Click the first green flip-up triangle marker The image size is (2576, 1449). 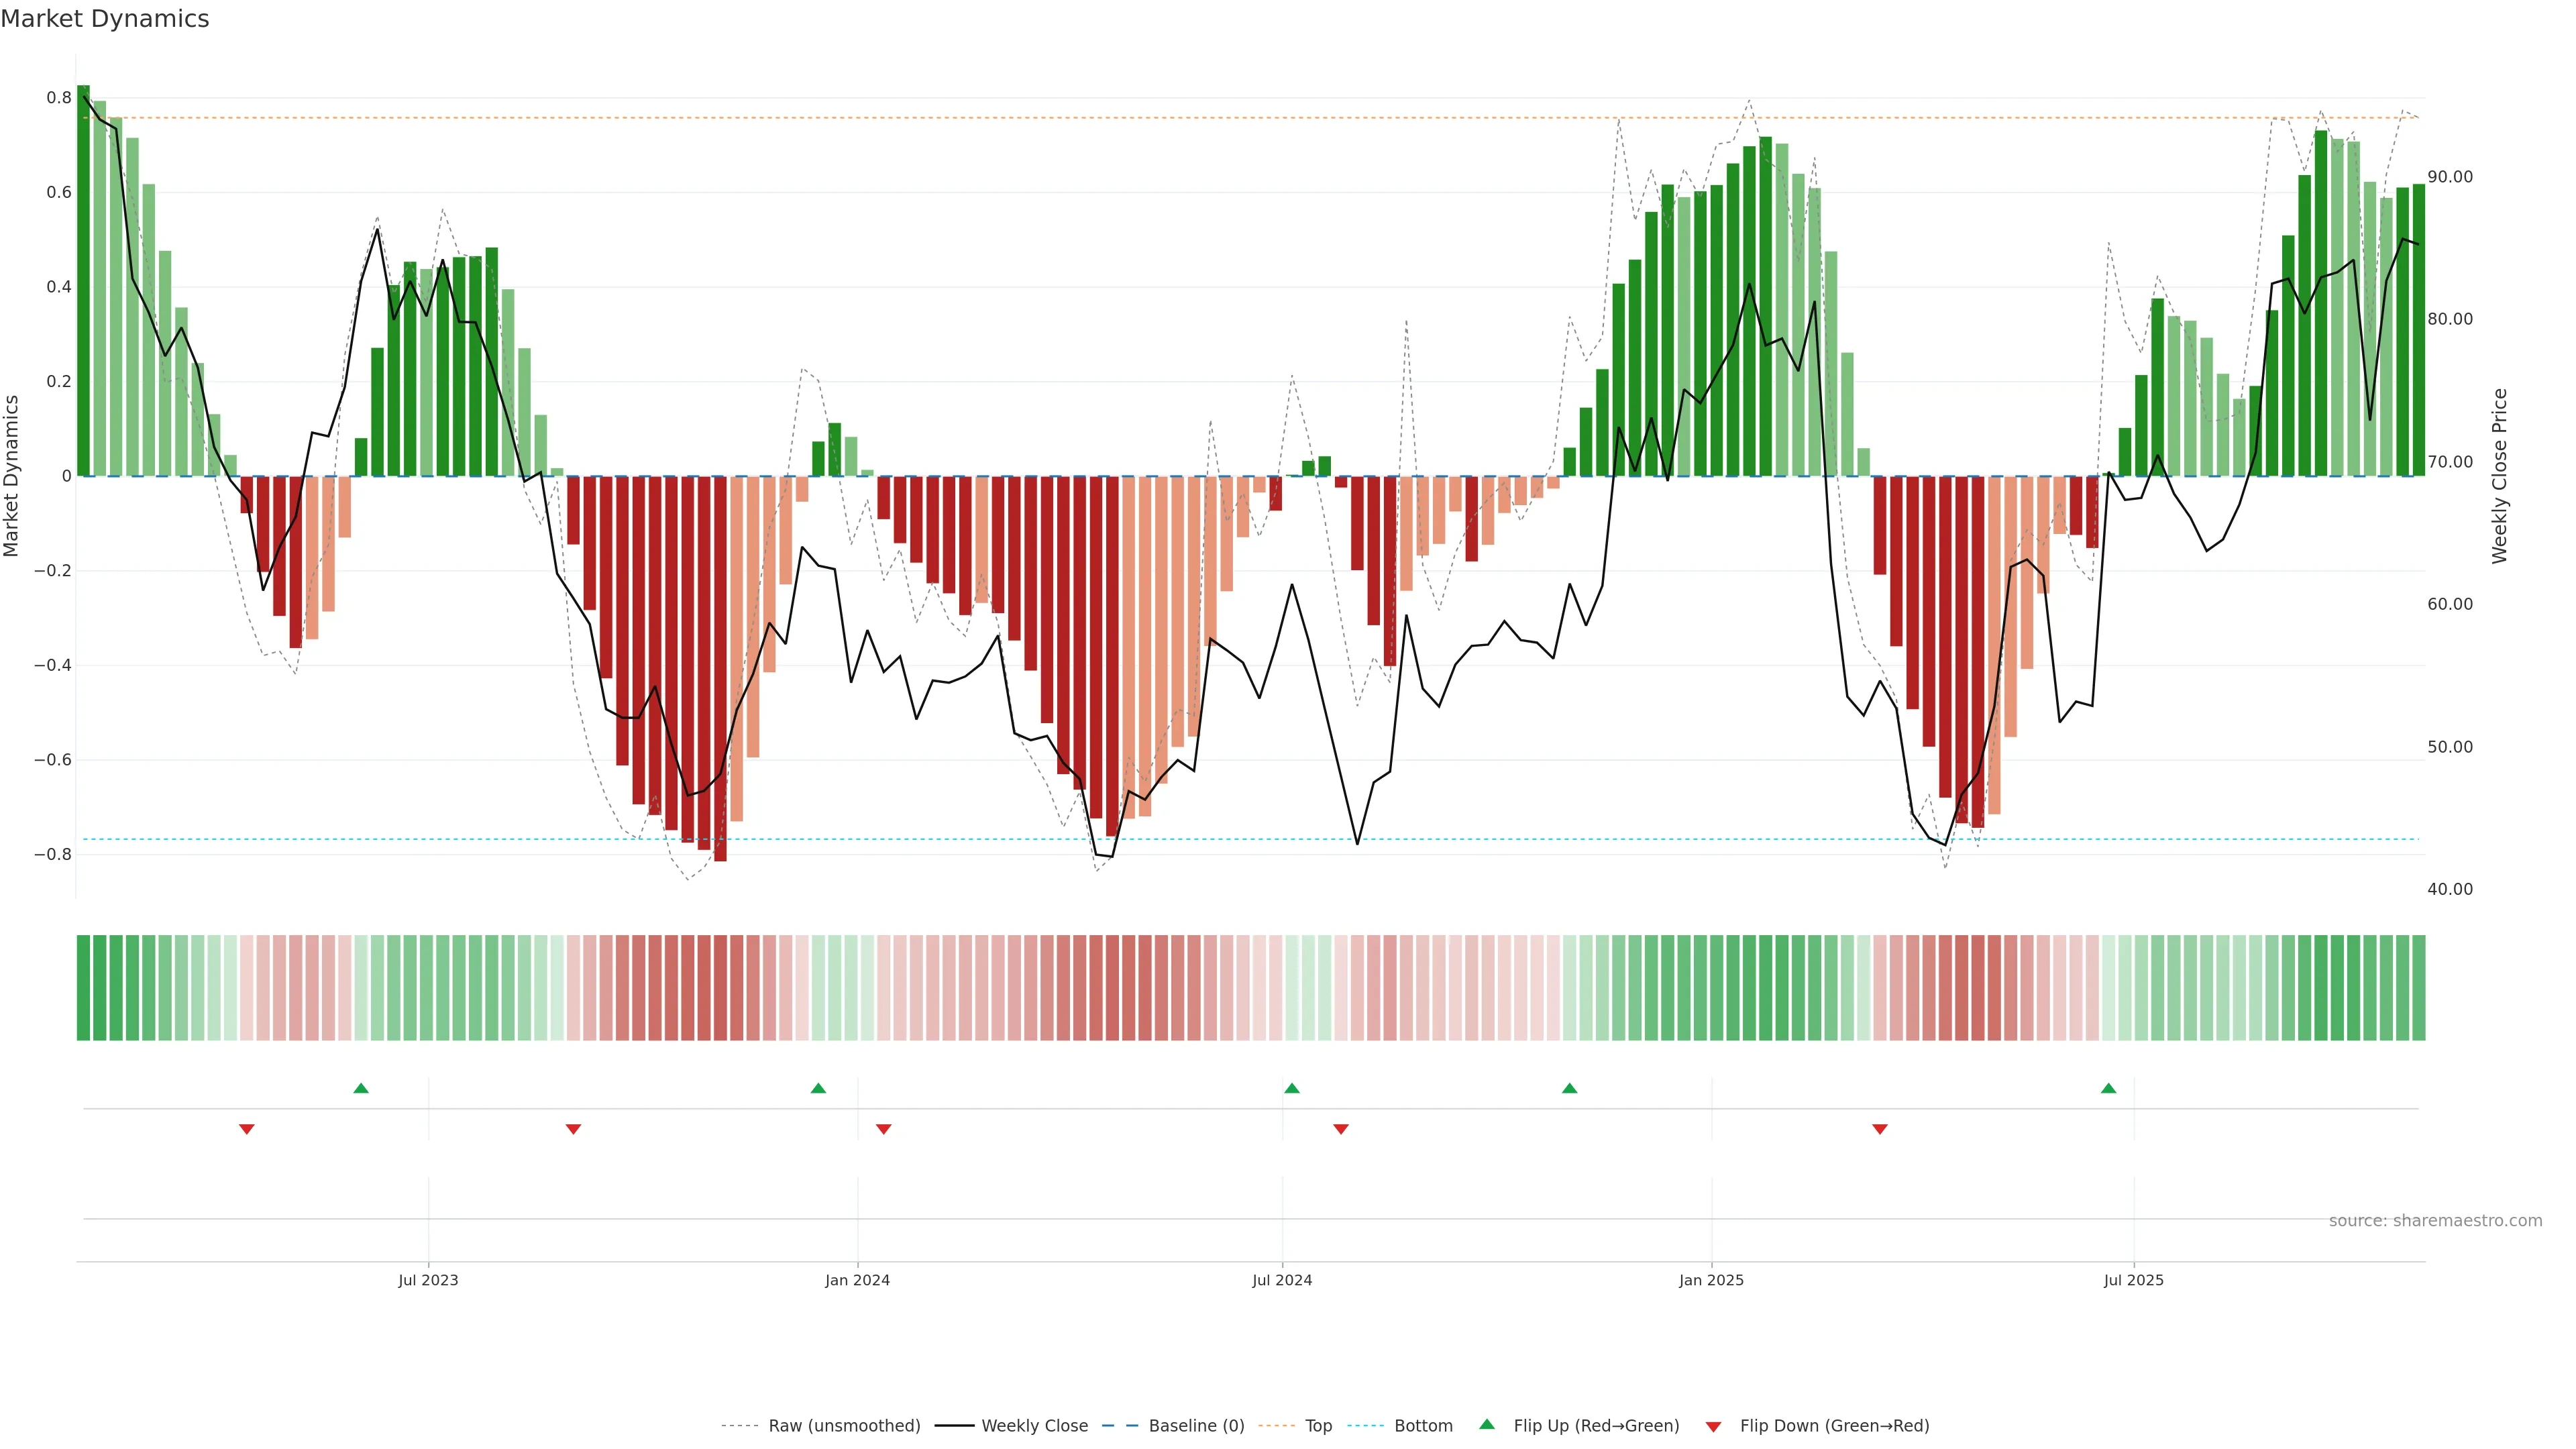[361, 1088]
